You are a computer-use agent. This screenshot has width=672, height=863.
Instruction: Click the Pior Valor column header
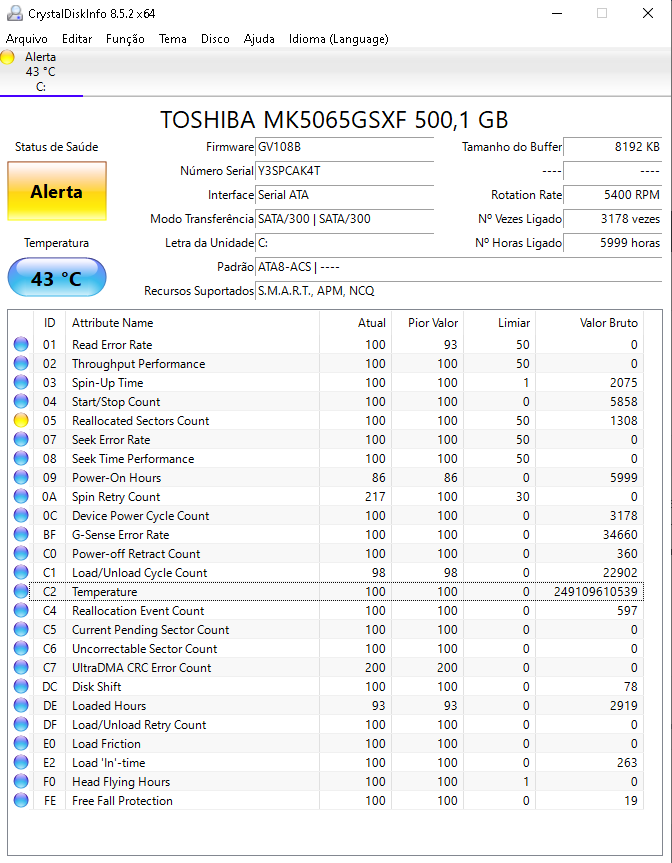pyautogui.click(x=427, y=323)
